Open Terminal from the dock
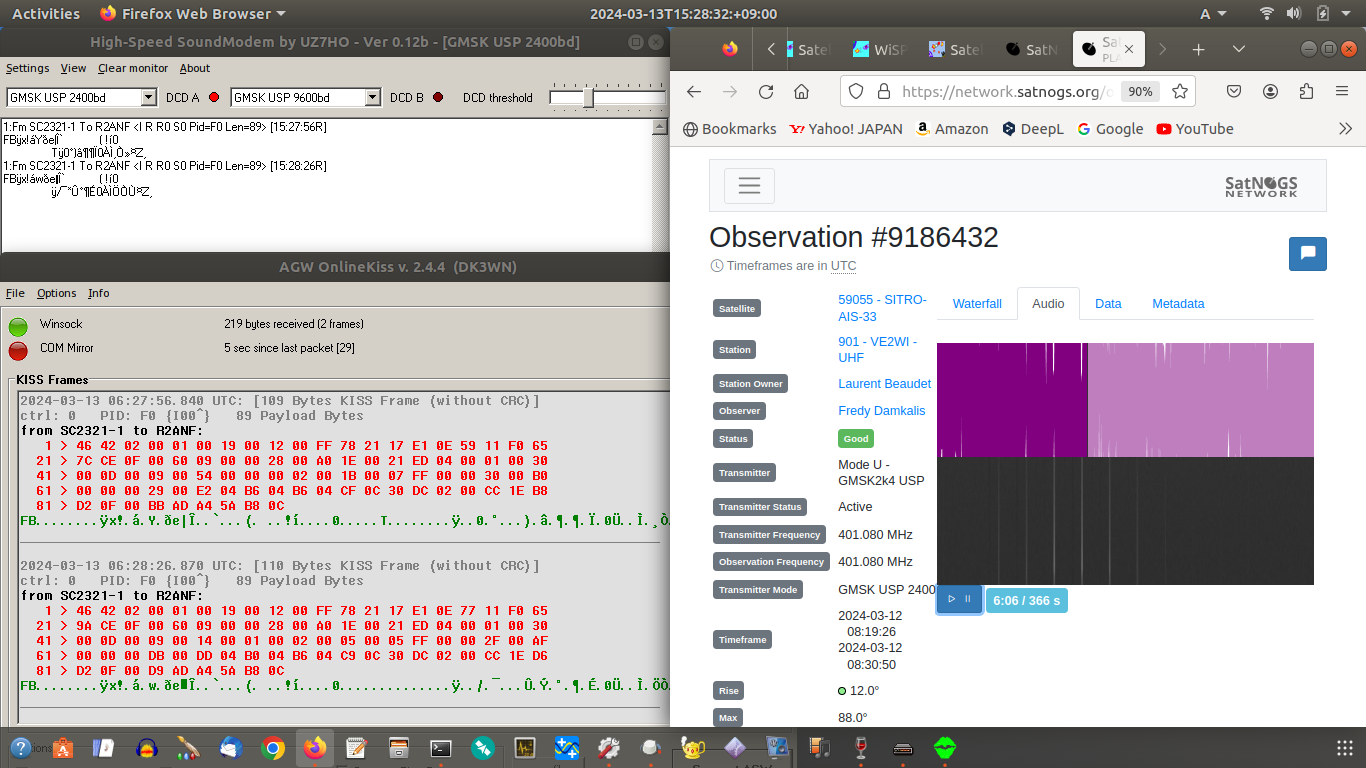The height and width of the screenshot is (768, 1366). (441, 747)
